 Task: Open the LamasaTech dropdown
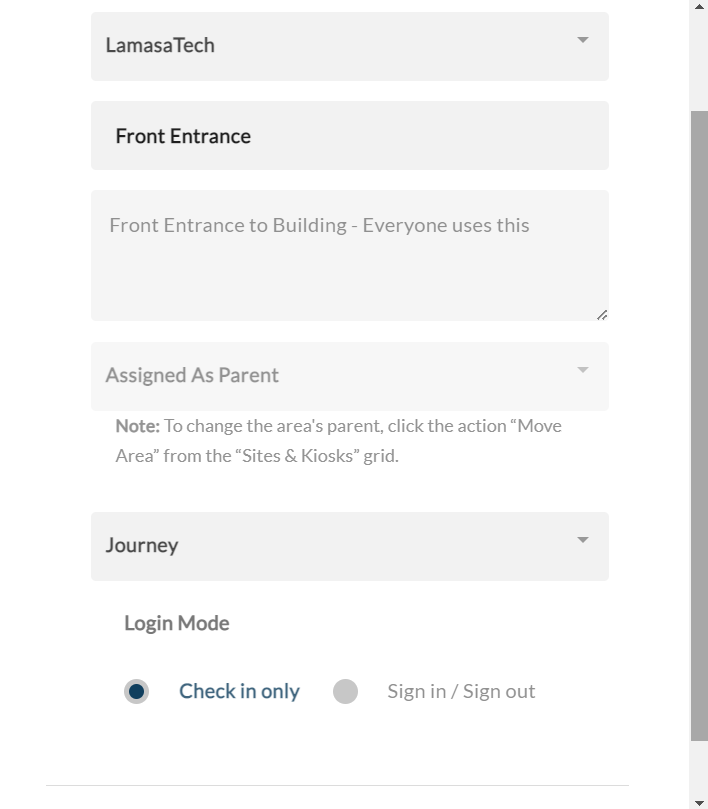pos(349,46)
